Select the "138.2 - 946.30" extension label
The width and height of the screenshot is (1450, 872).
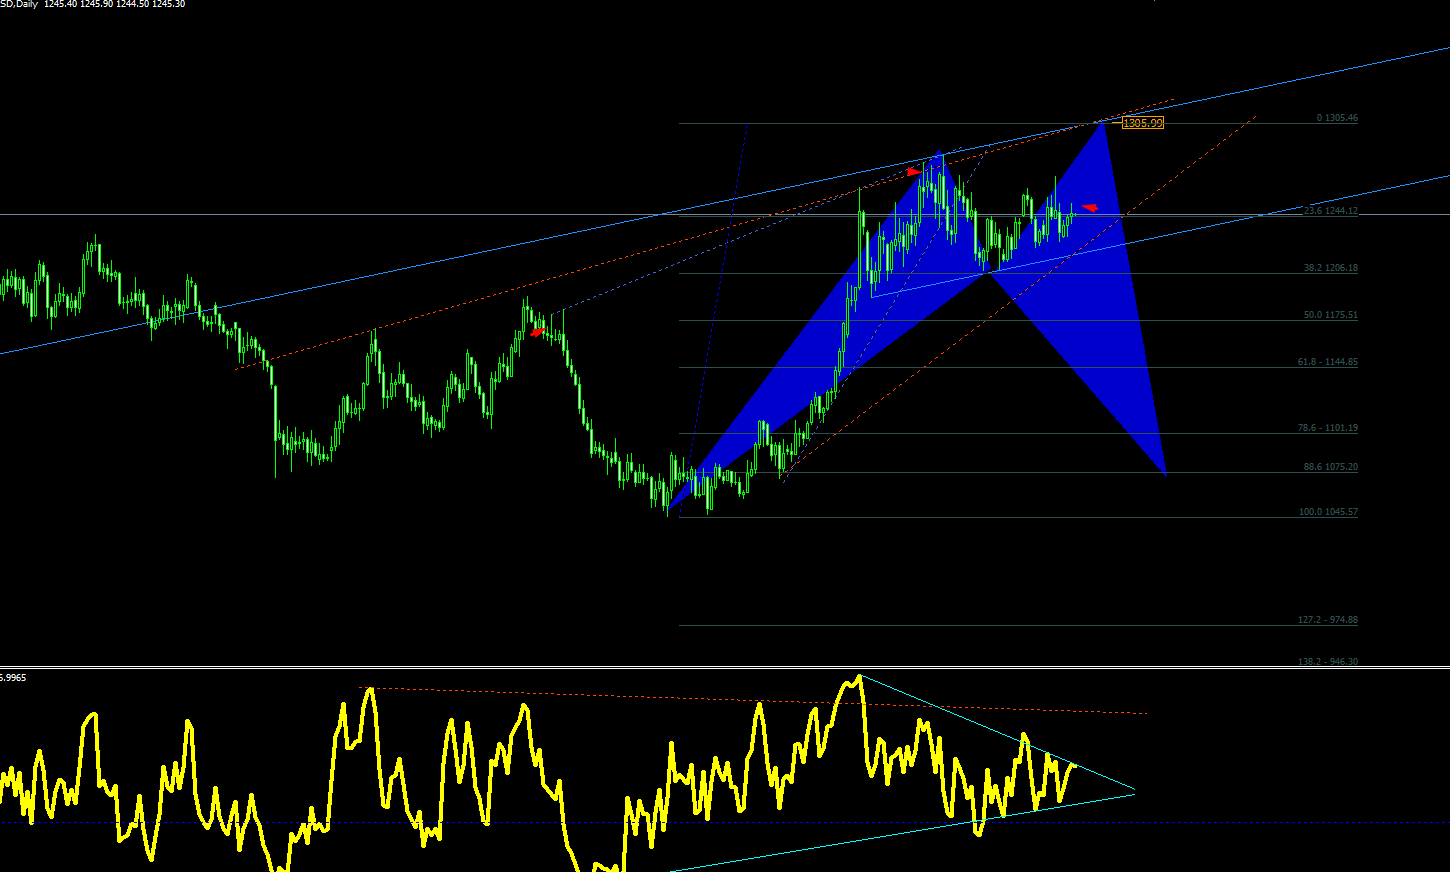[x=1328, y=661]
